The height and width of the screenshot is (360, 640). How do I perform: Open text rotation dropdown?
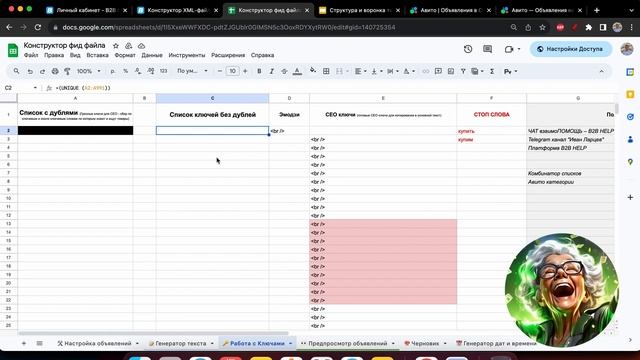(x=409, y=71)
